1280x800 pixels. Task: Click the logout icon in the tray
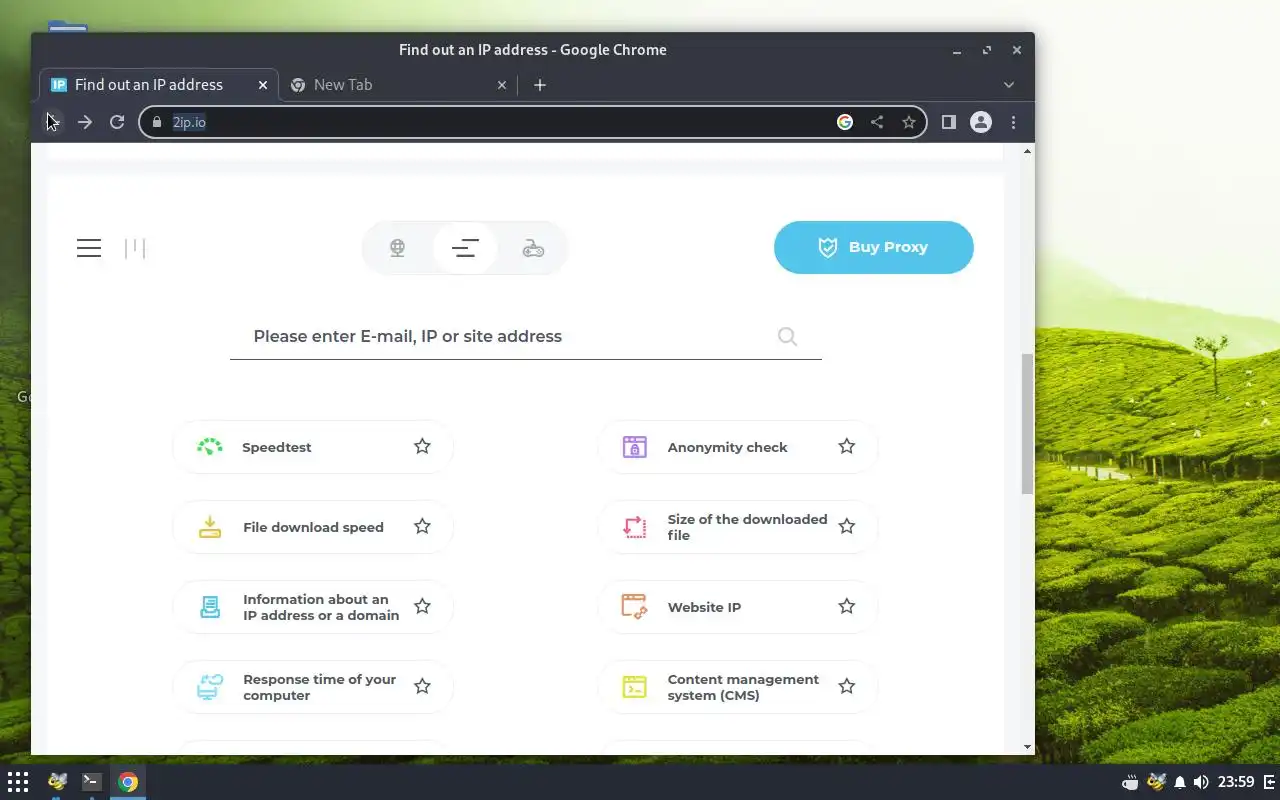pyautogui.click(x=1269, y=782)
